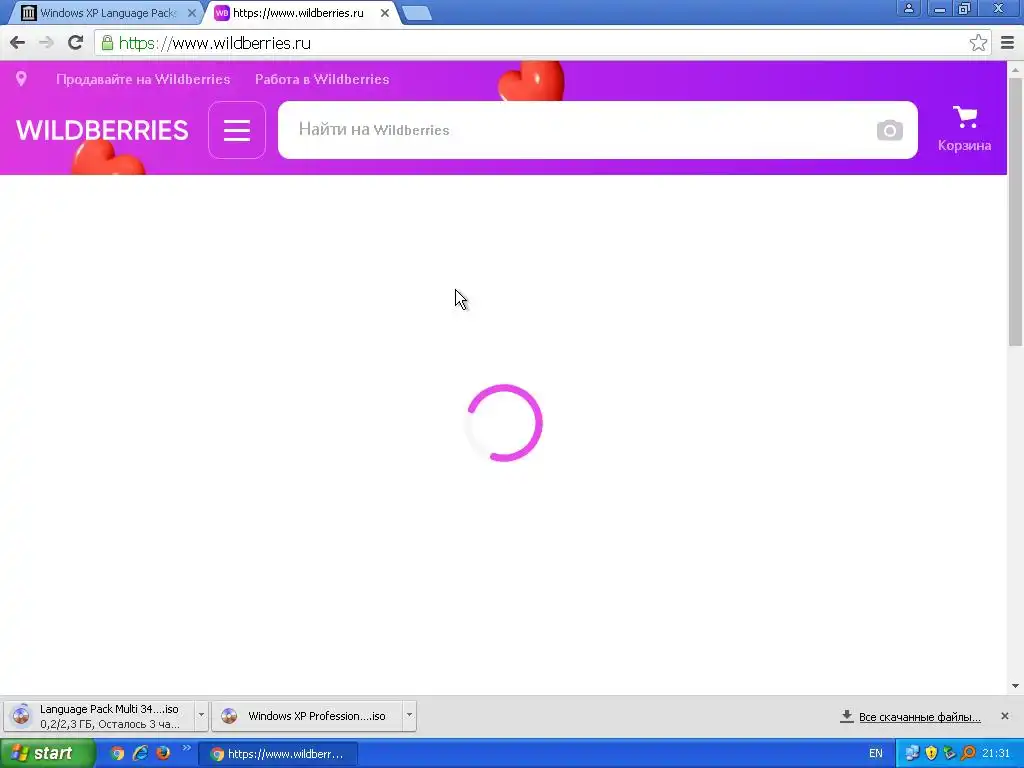Click the browser forward arrow

[46, 43]
